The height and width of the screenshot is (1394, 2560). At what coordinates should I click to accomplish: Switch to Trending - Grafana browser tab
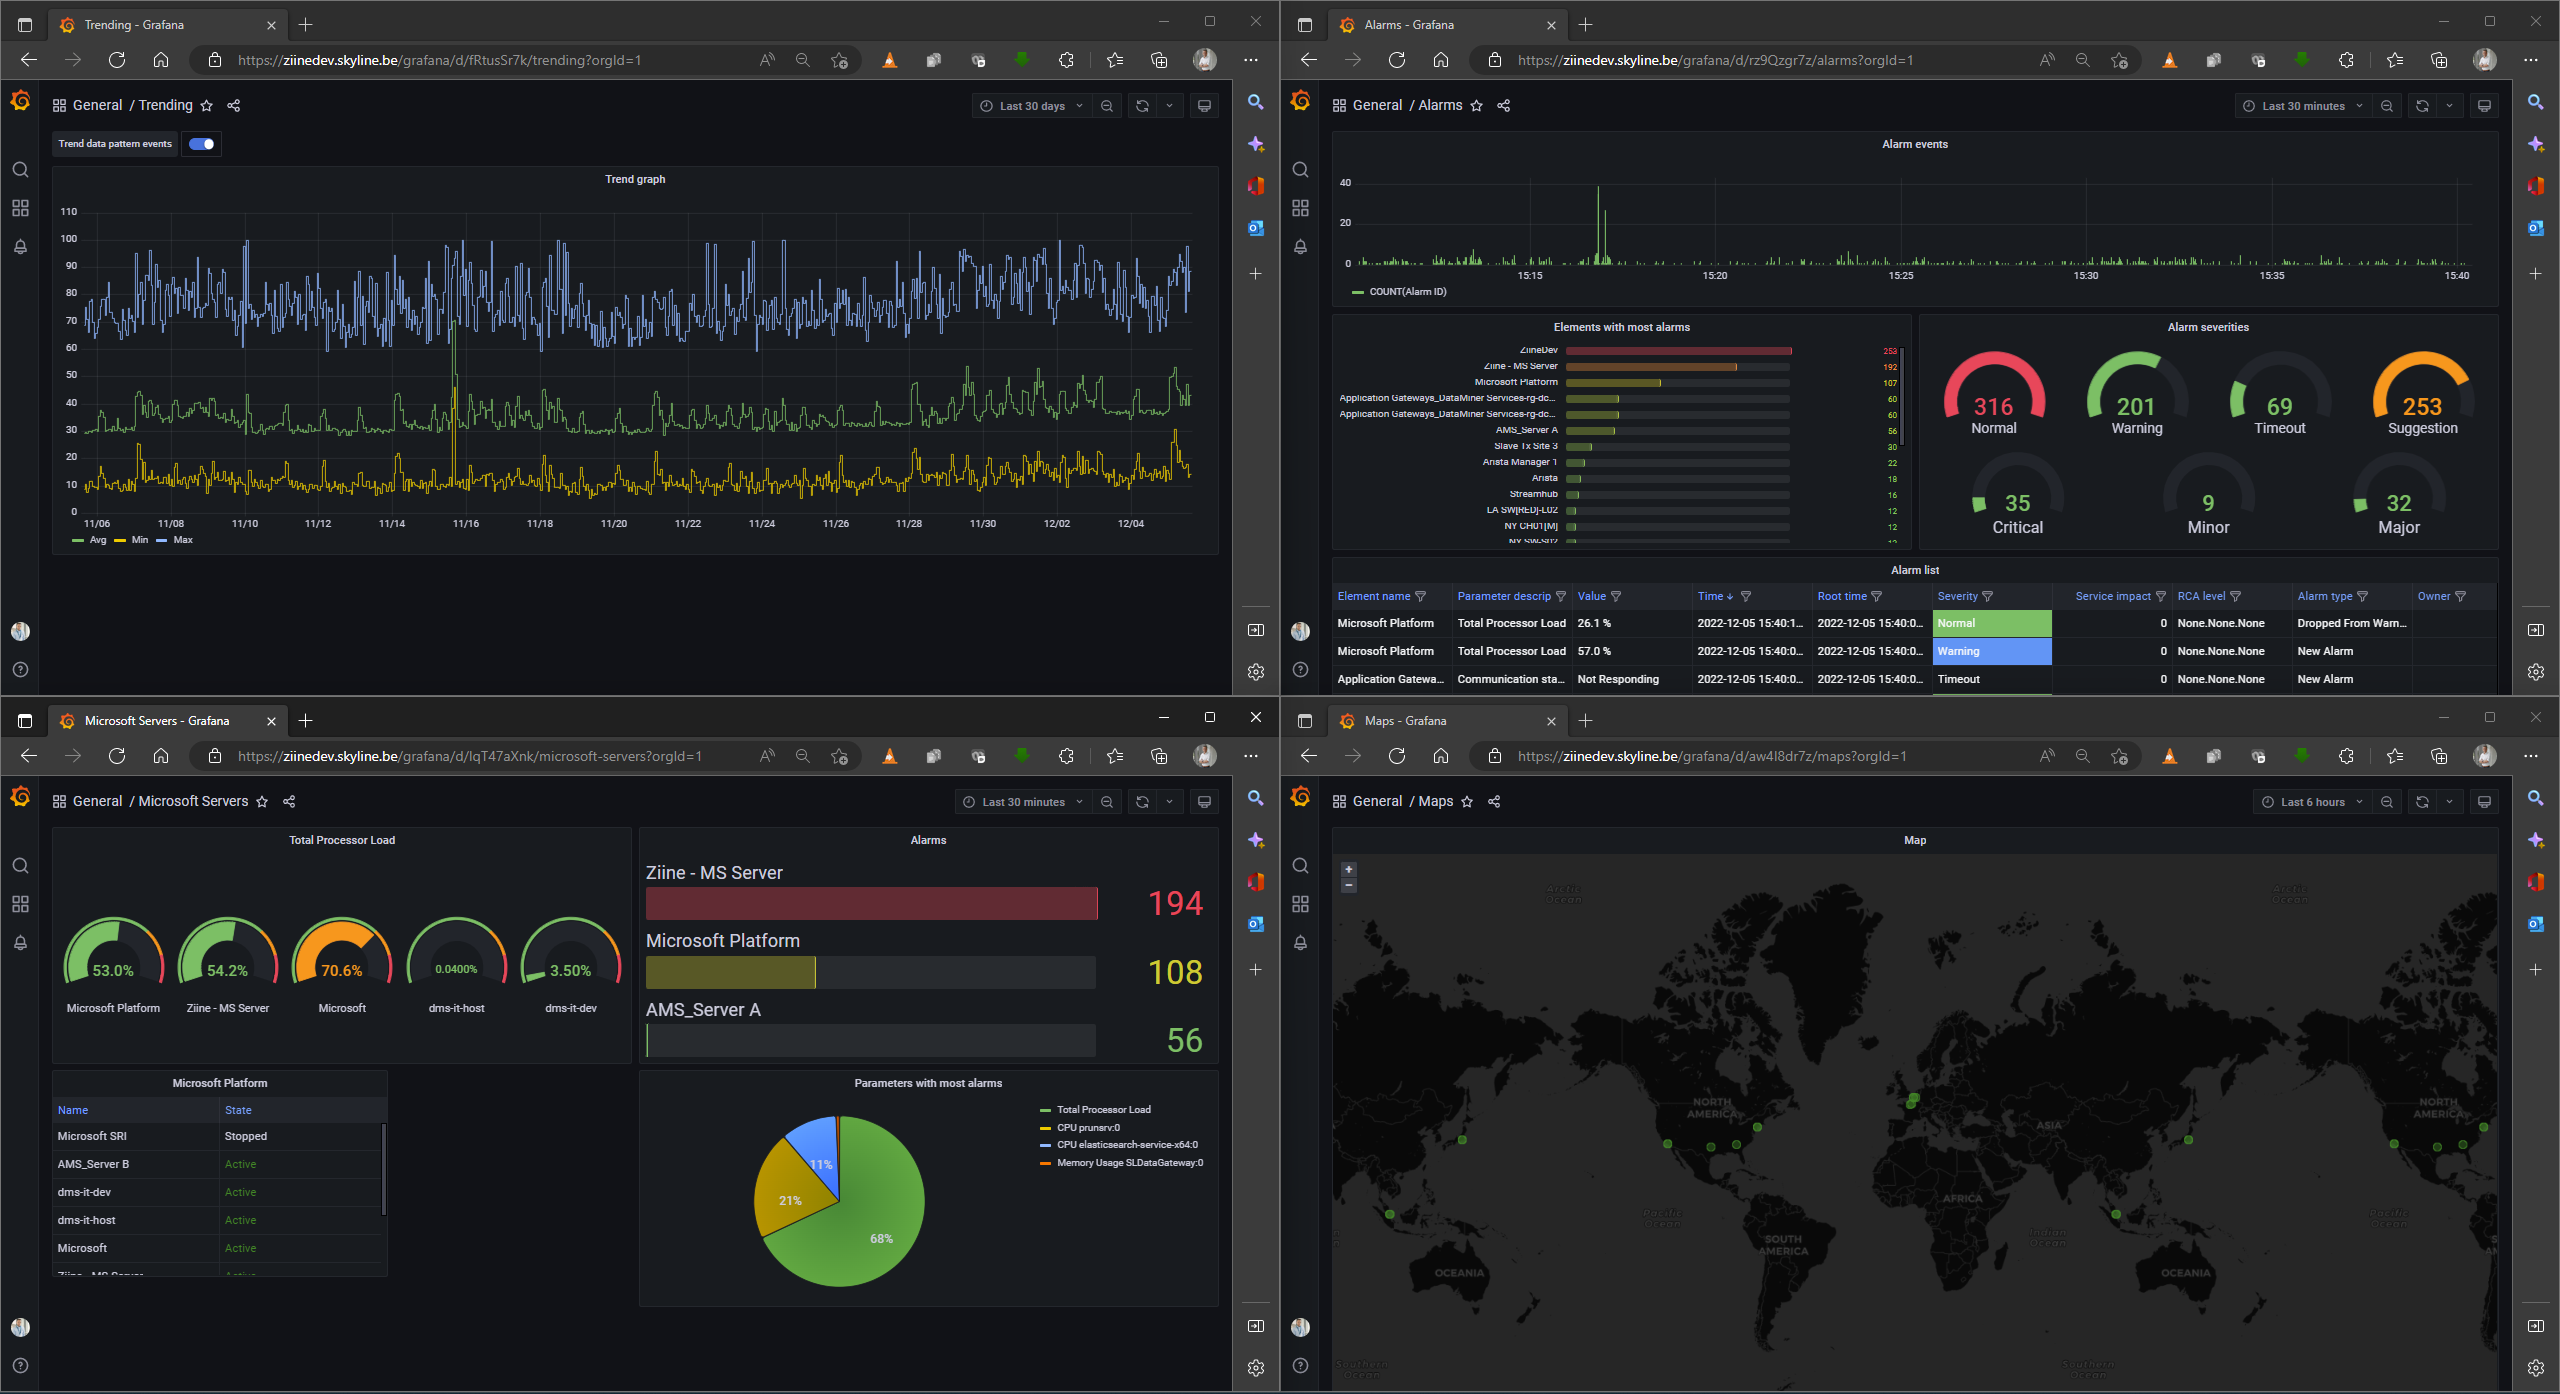click(166, 25)
